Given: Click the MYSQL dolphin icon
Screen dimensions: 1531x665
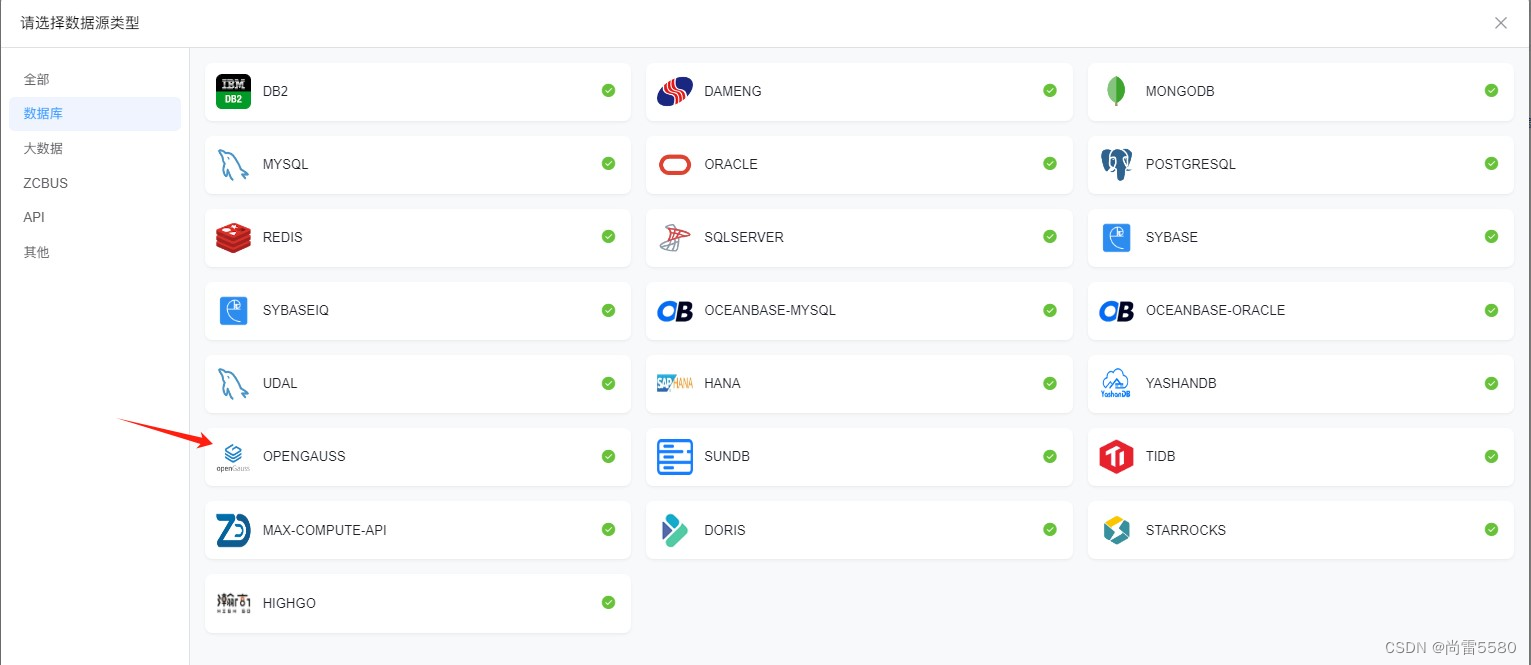Looking at the screenshot, I should [x=233, y=164].
